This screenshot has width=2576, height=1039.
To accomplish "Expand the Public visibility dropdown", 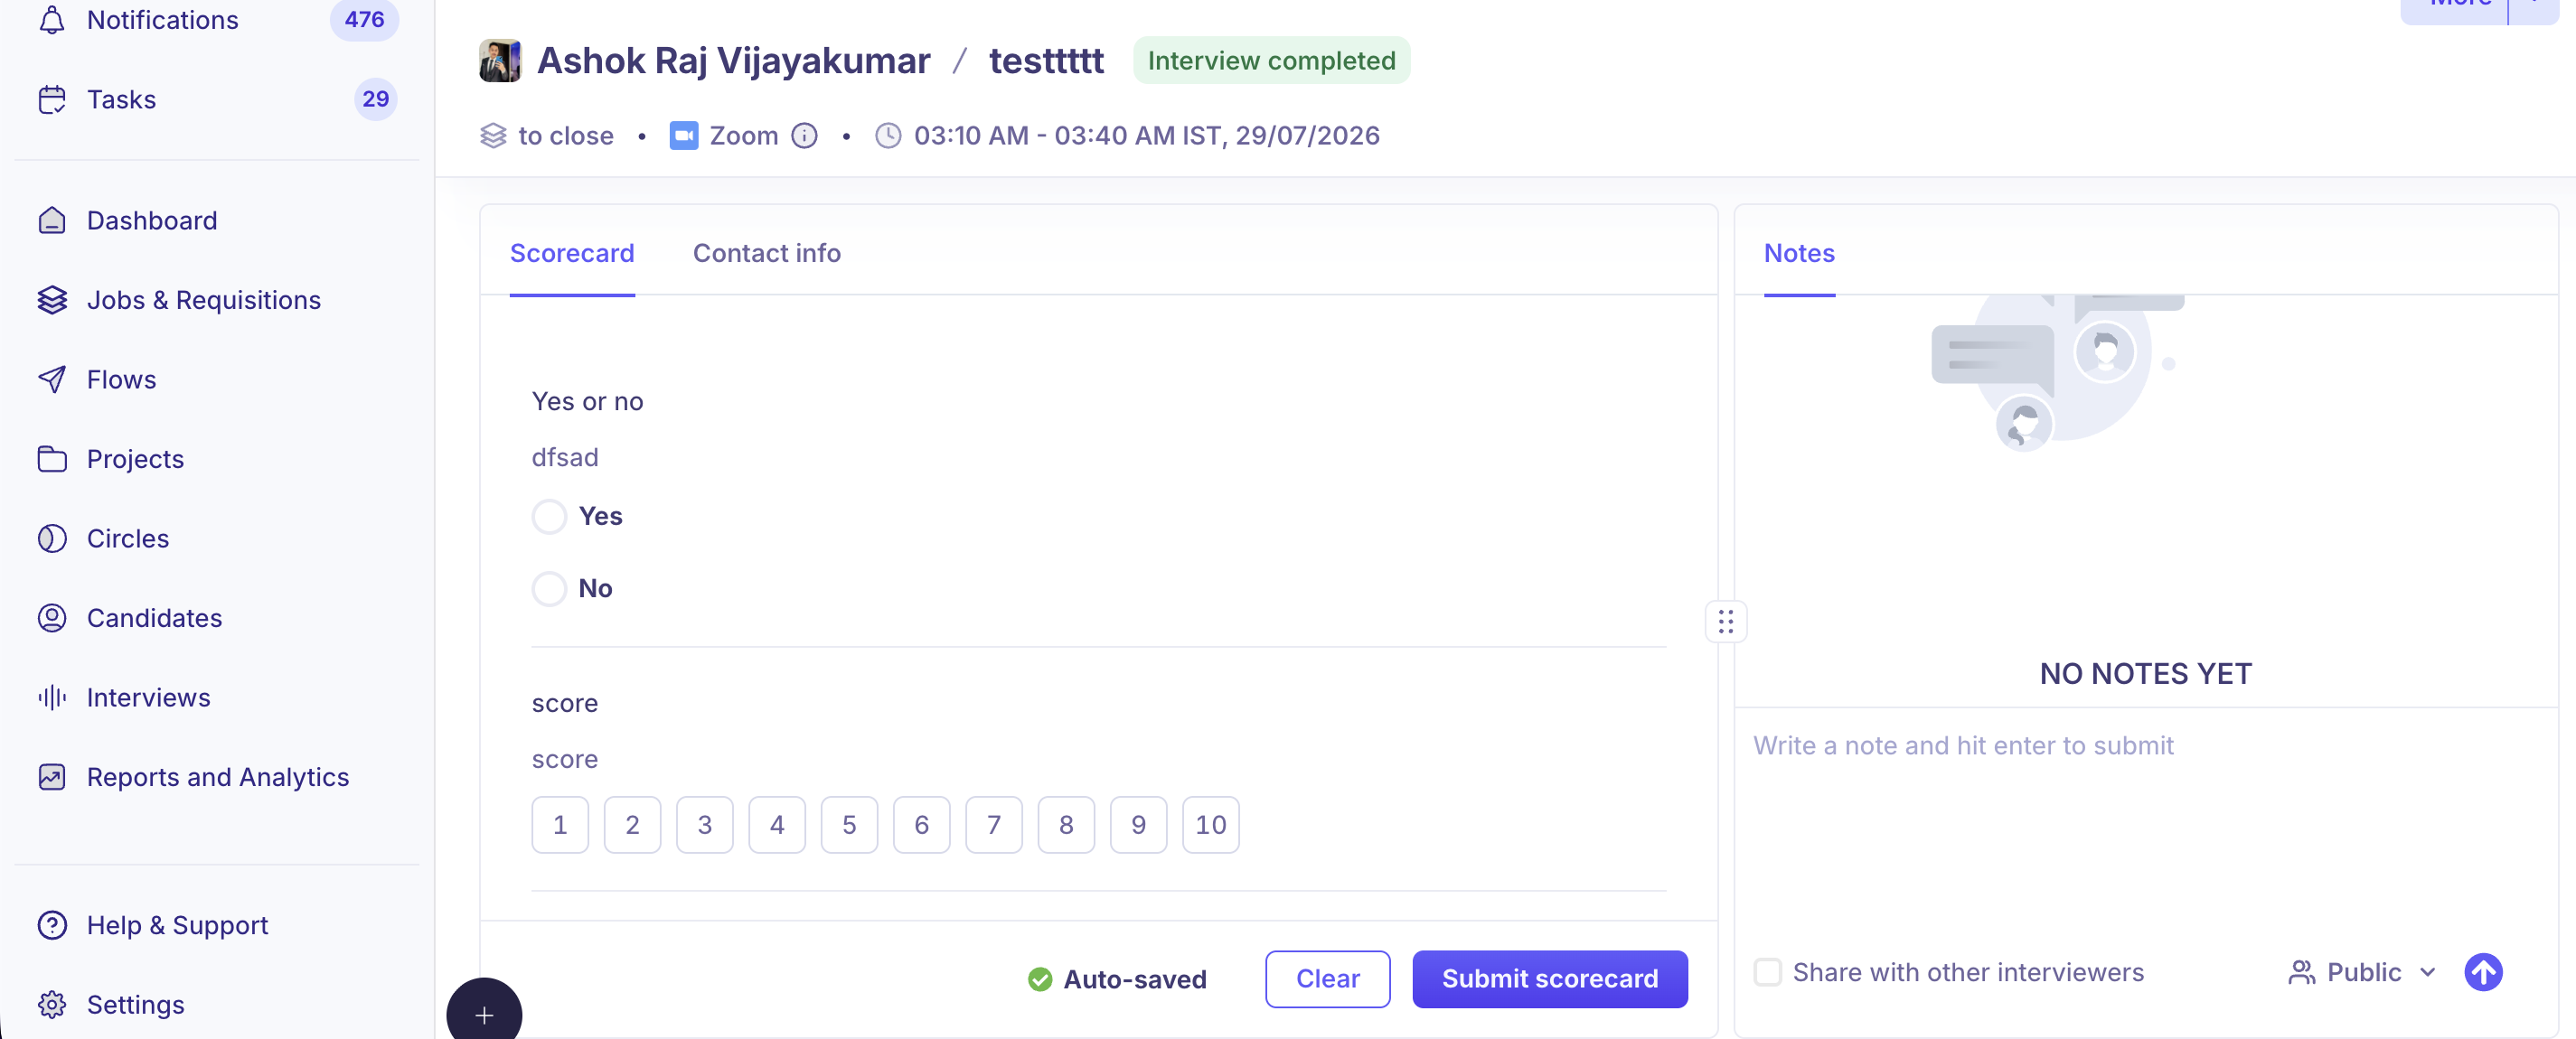I will coord(2362,972).
